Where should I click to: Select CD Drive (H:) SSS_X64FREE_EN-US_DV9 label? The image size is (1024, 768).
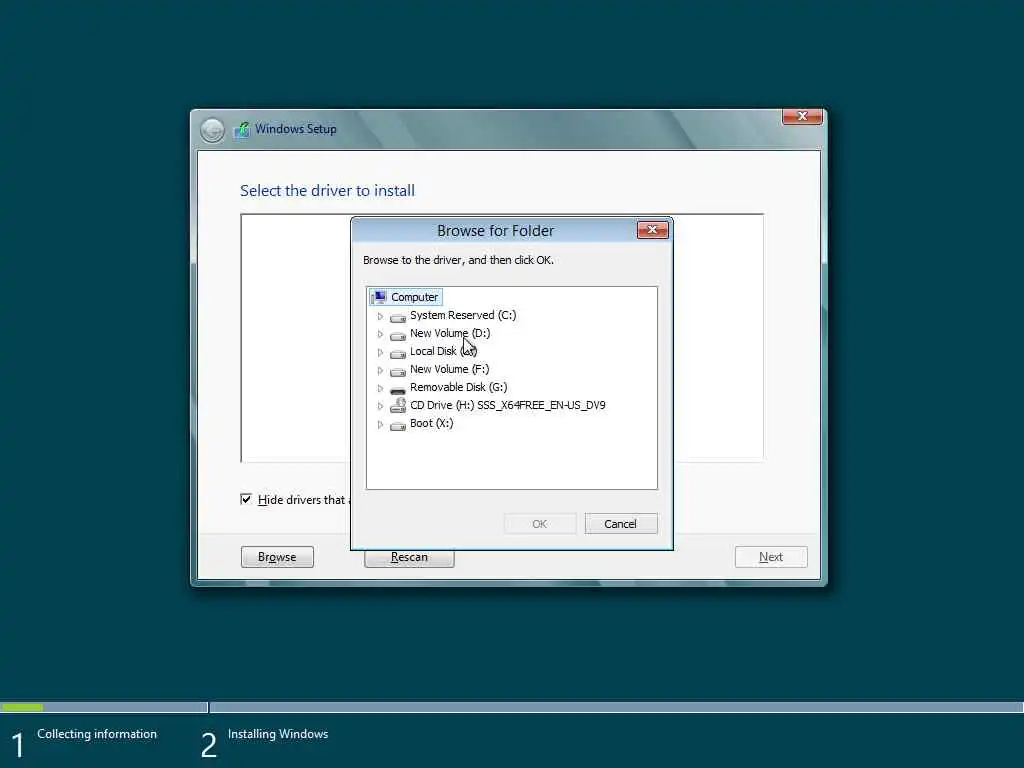point(507,406)
